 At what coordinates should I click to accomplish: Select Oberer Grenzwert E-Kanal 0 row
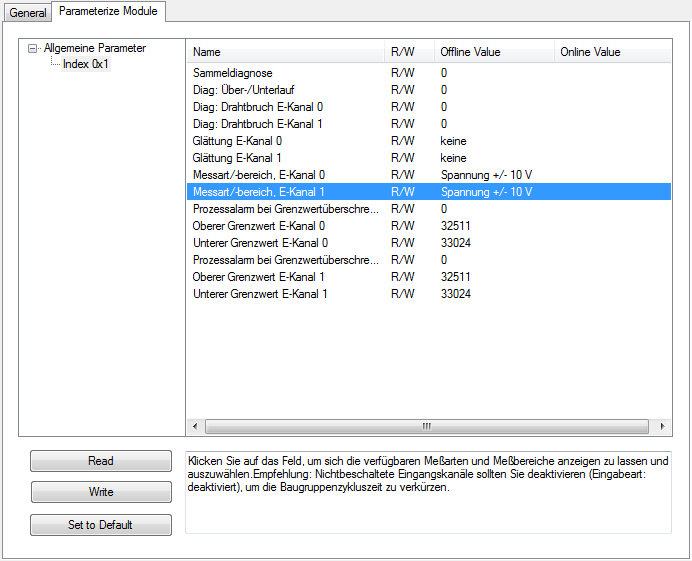429,226
